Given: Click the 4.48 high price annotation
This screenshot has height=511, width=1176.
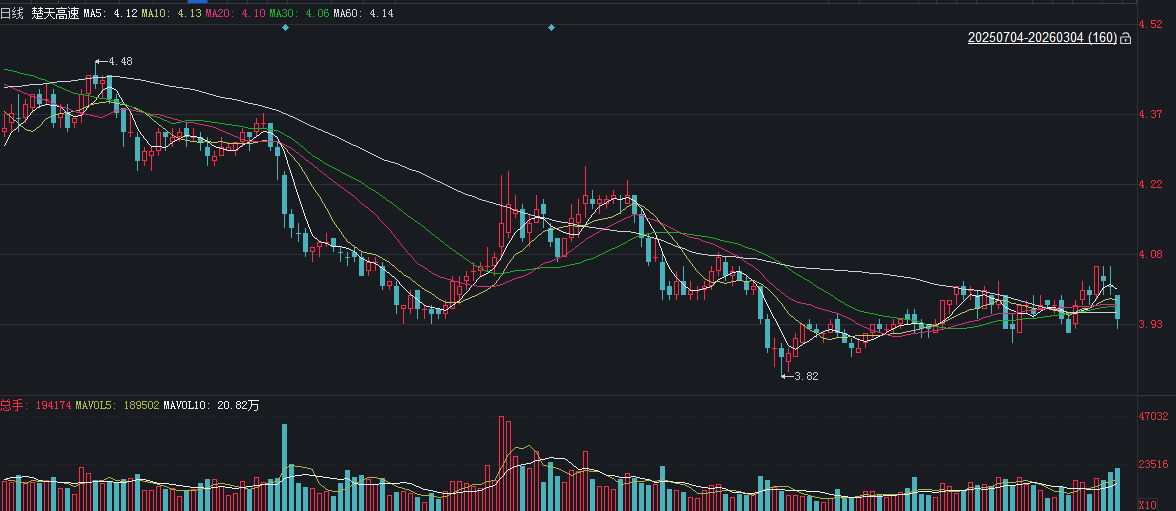Looking at the screenshot, I should (119, 61).
